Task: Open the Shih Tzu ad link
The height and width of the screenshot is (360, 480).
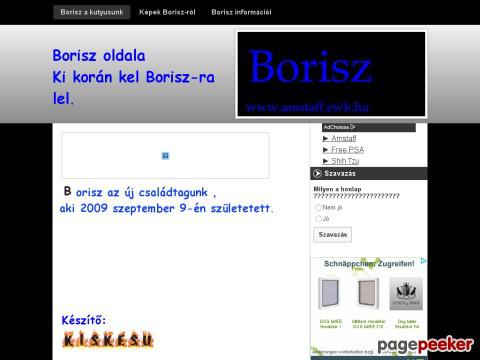Action: coord(345,161)
